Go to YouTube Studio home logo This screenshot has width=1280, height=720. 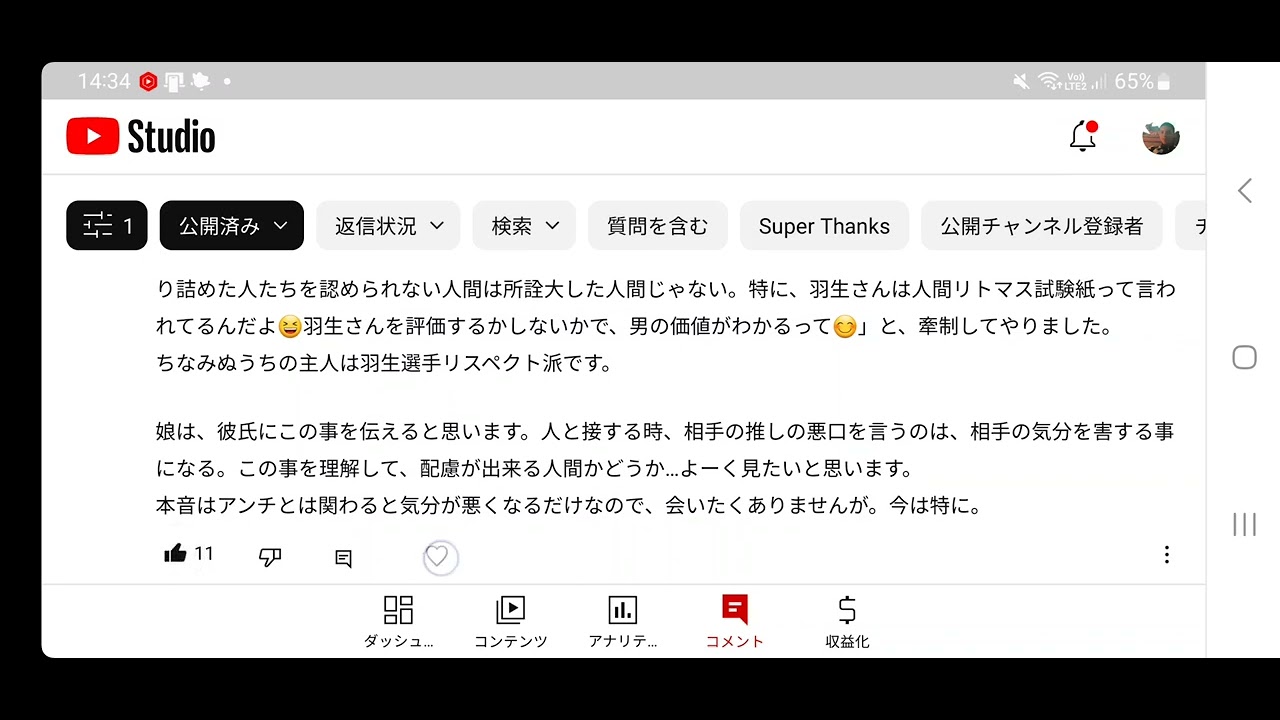coord(141,137)
